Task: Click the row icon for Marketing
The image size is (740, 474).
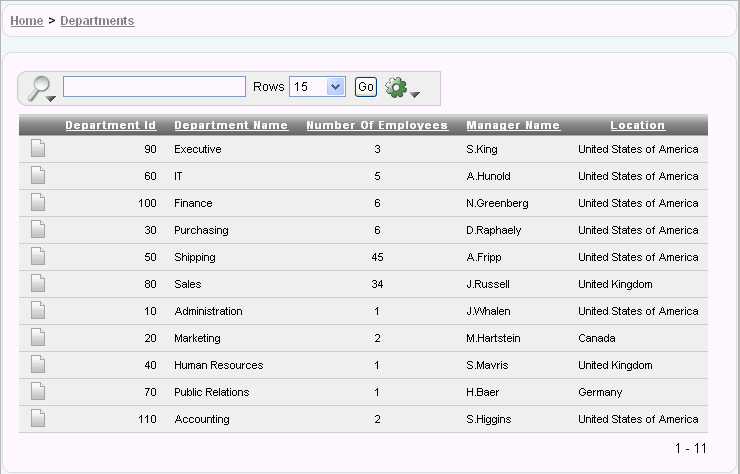Action: (38, 338)
